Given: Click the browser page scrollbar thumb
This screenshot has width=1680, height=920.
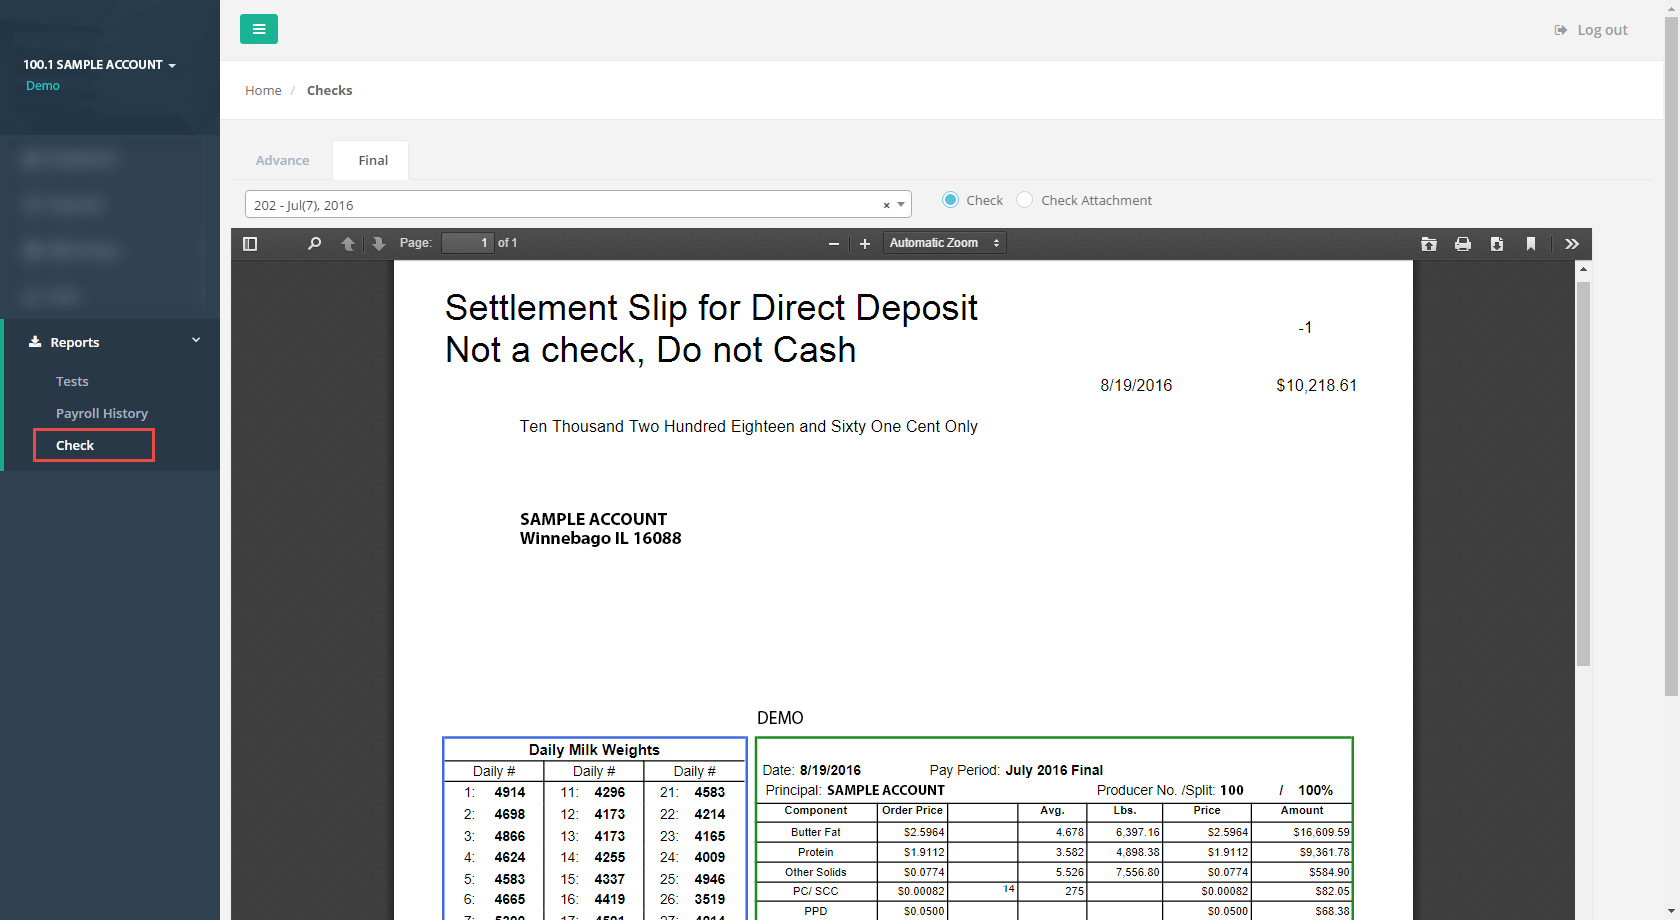Looking at the screenshot, I should (x=1672, y=355).
